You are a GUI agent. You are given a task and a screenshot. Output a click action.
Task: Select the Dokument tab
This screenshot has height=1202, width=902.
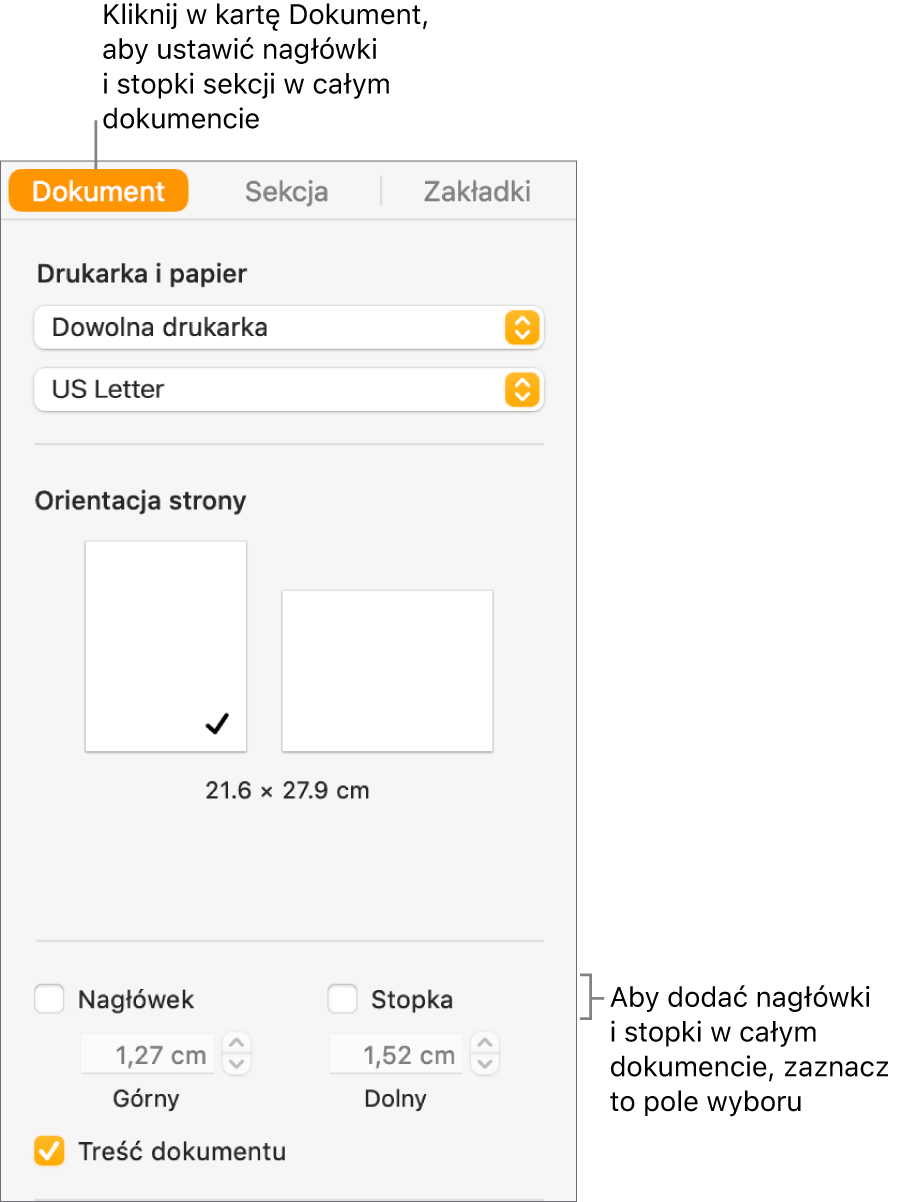click(98, 191)
